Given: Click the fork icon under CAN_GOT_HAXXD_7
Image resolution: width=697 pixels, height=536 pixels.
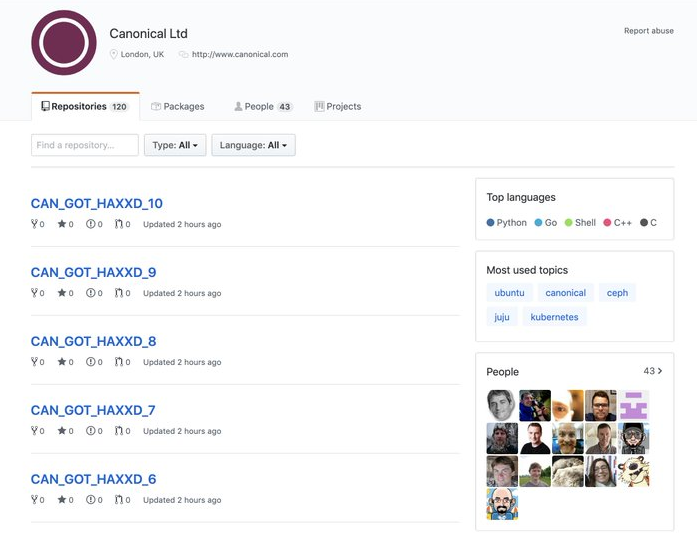Looking at the screenshot, I should click(x=34, y=430).
